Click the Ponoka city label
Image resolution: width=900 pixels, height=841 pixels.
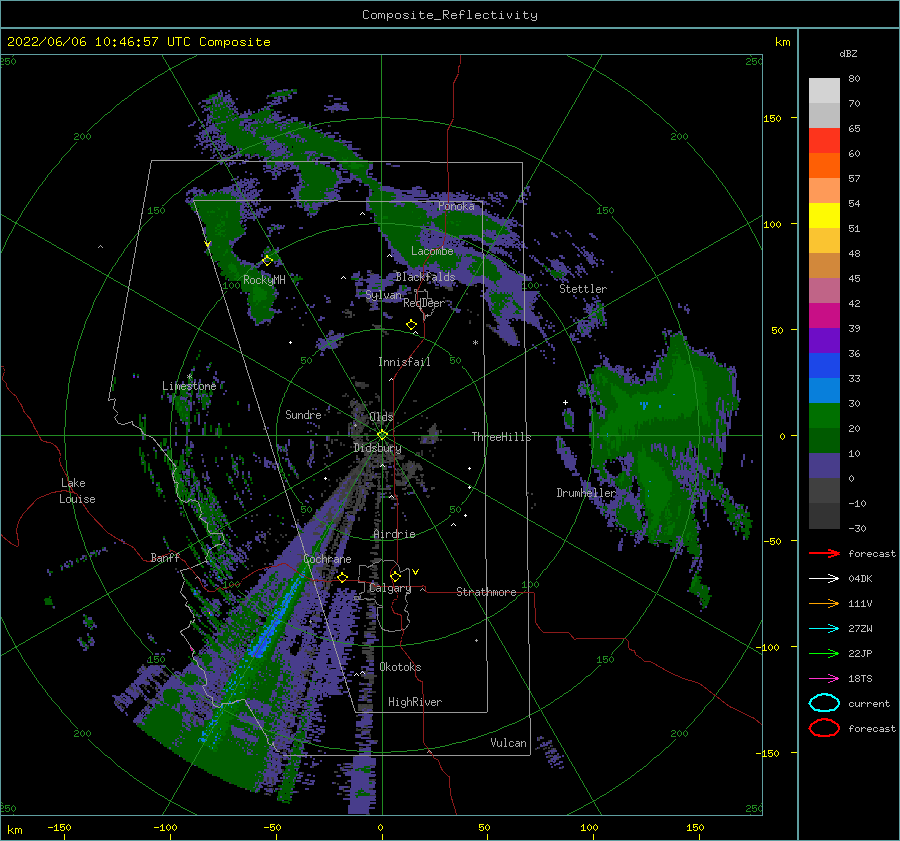pyautogui.click(x=456, y=206)
